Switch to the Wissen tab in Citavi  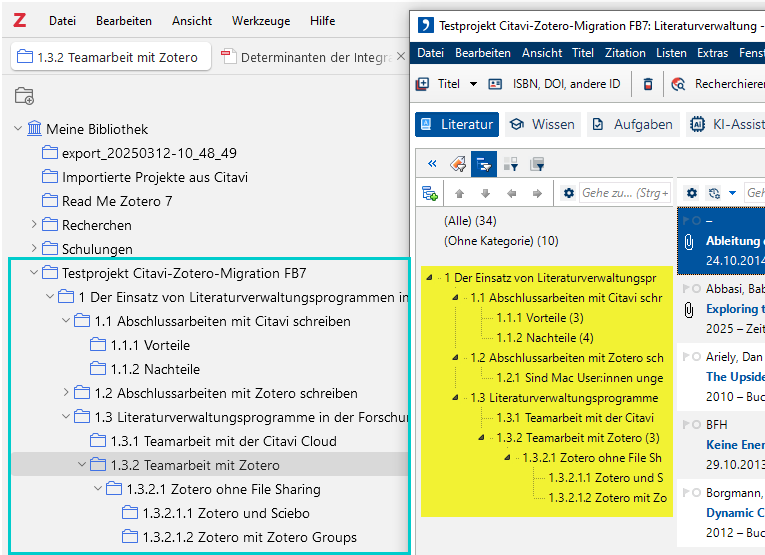pos(543,124)
